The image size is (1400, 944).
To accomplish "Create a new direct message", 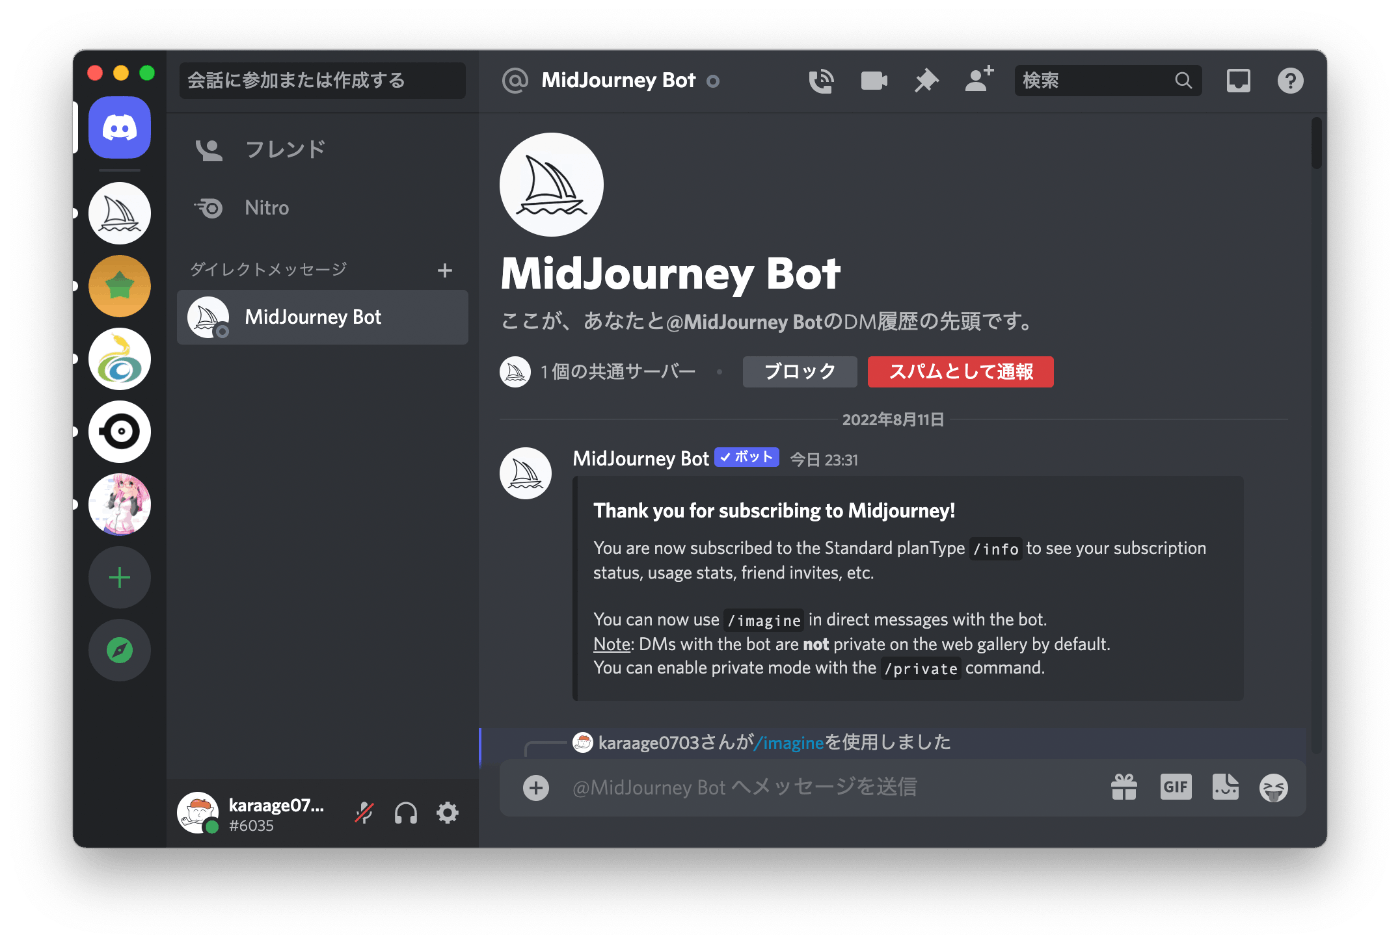I will pyautogui.click(x=445, y=270).
